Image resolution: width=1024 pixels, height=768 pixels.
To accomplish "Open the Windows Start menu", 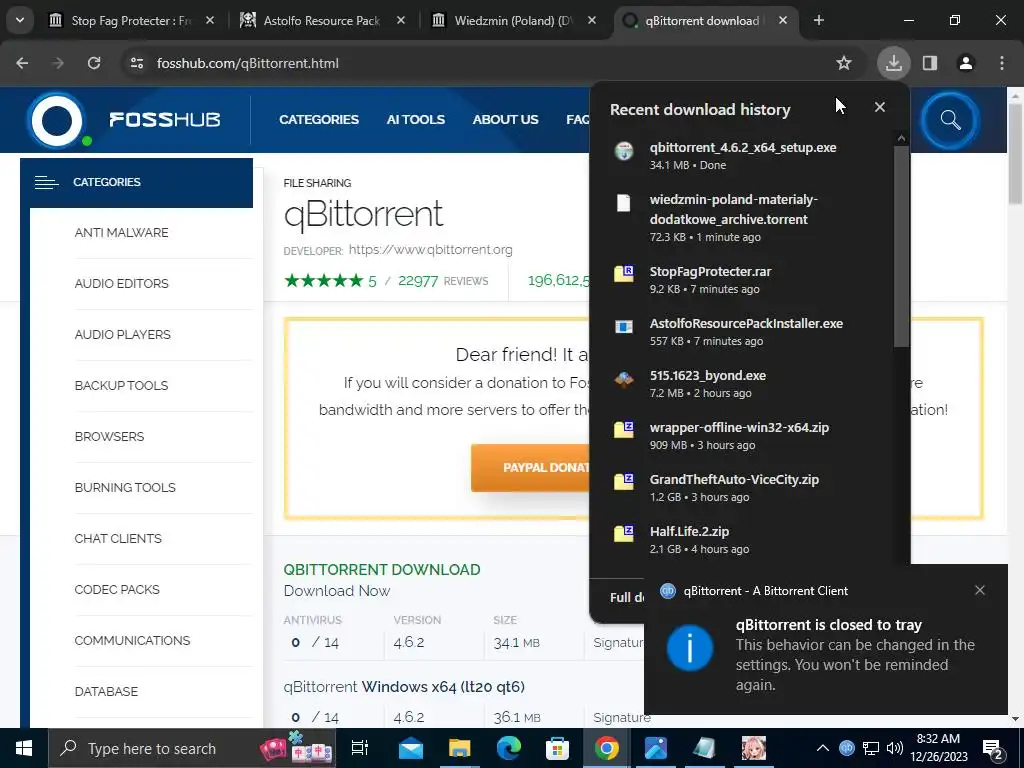I will click(24, 748).
